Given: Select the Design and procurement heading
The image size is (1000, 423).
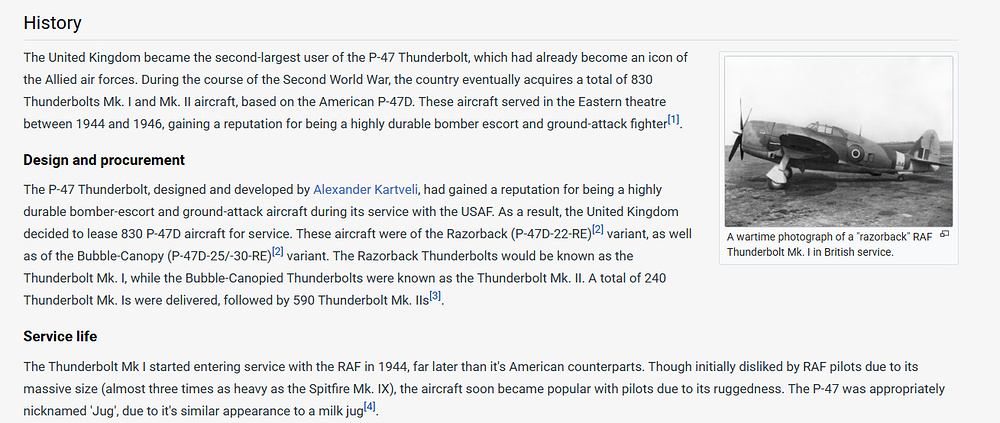Looking at the screenshot, I should coord(104,160).
